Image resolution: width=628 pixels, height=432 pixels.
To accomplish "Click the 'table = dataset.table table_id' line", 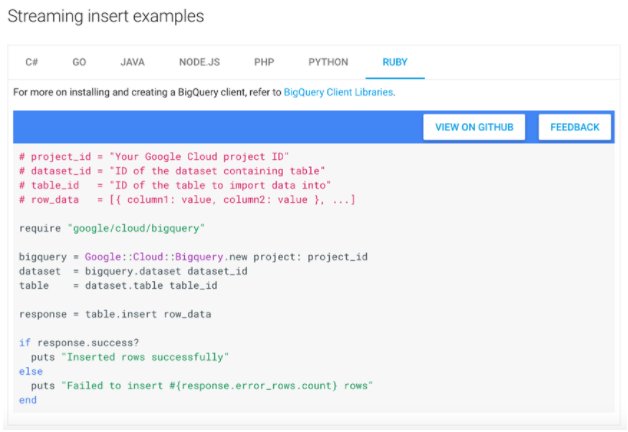I will click(118, 286).
